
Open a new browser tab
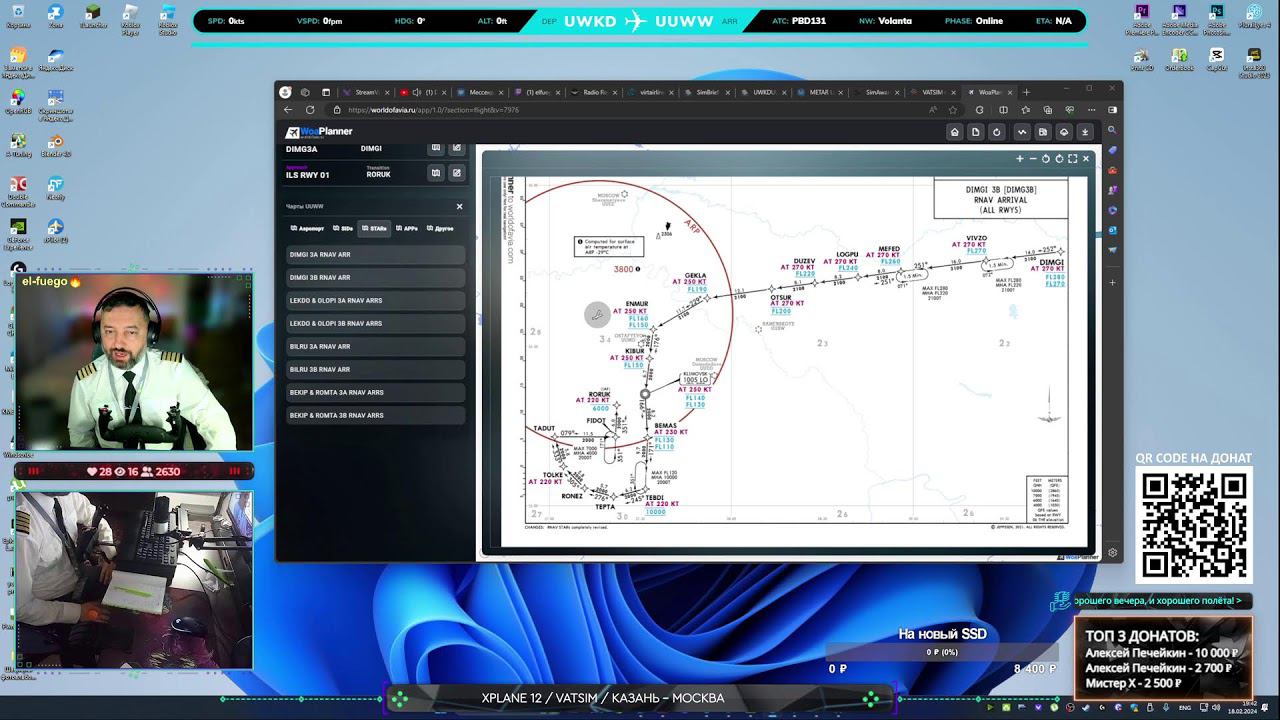coord(1026,92)
